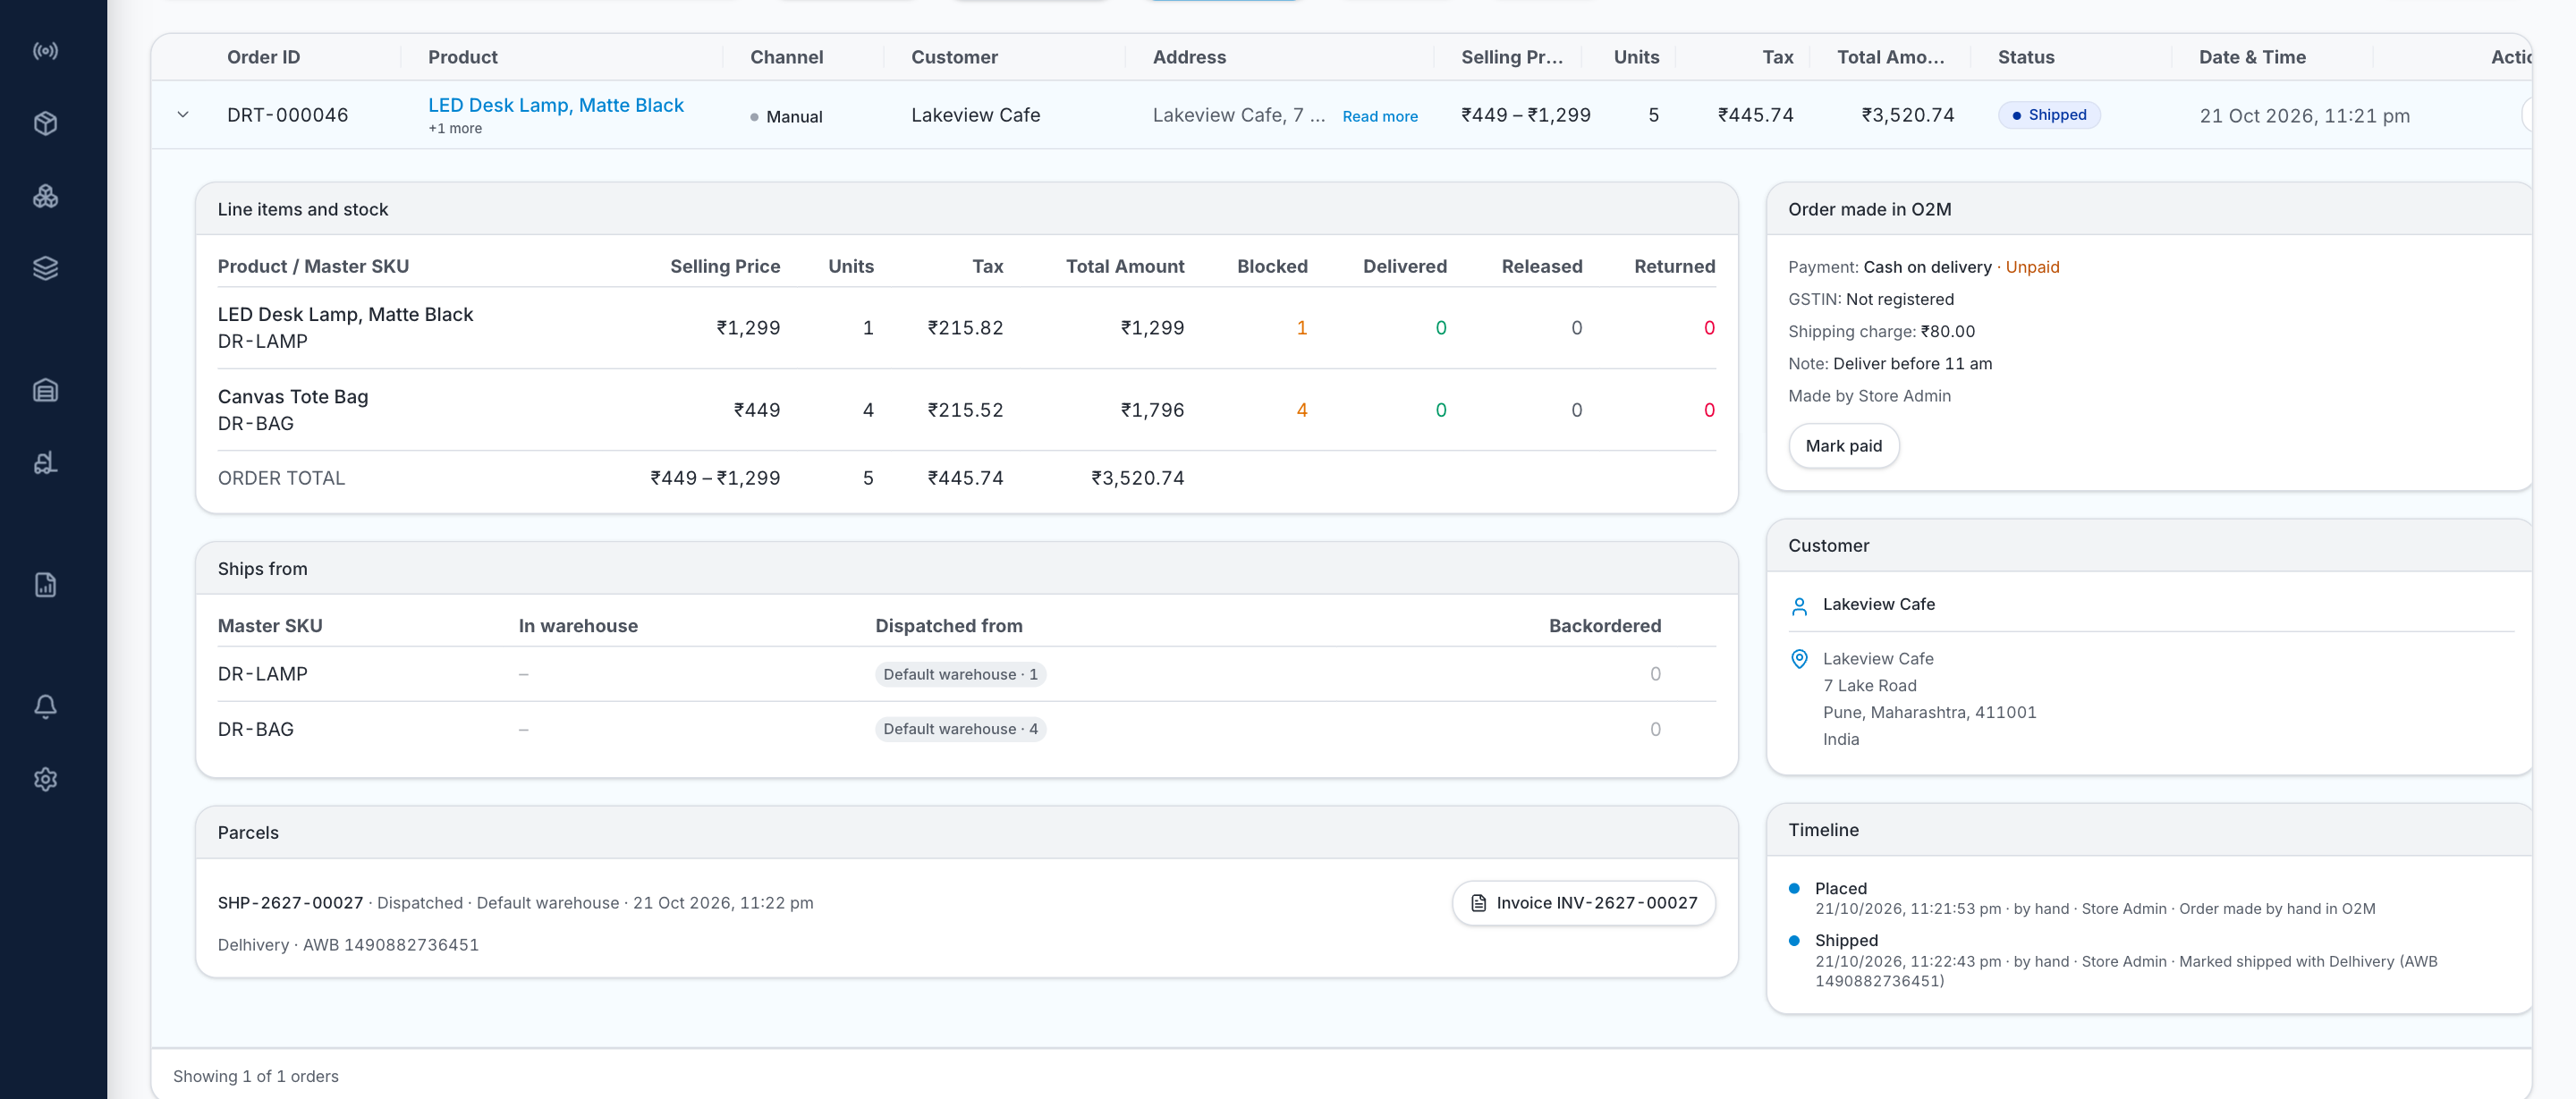Open the settings gear icon

45,779
